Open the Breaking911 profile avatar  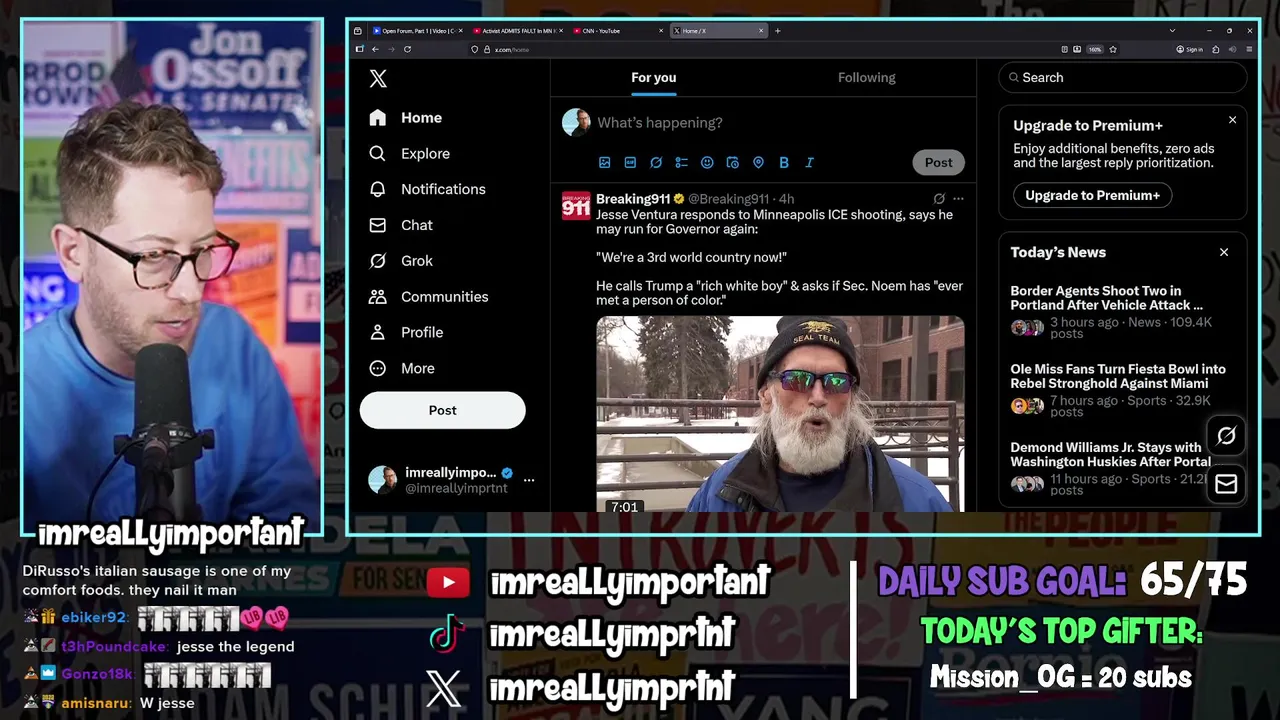point(576,206)
